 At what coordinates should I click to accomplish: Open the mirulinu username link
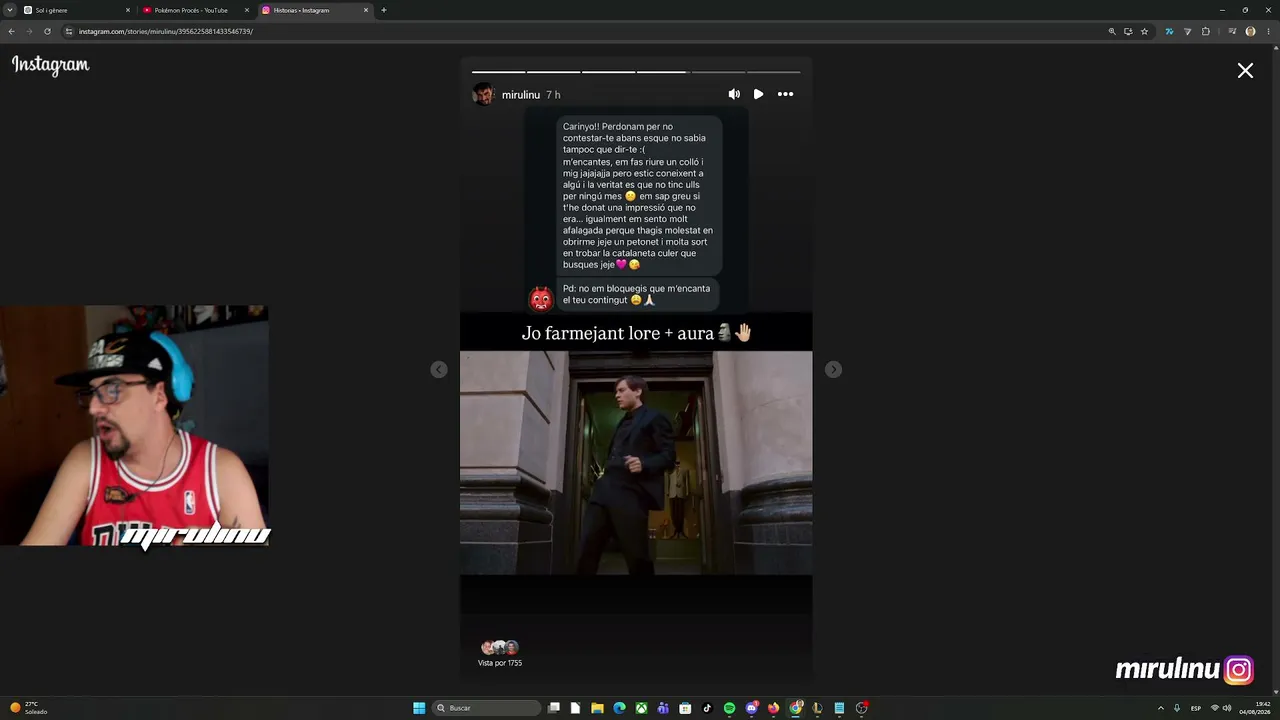(521, 95)
